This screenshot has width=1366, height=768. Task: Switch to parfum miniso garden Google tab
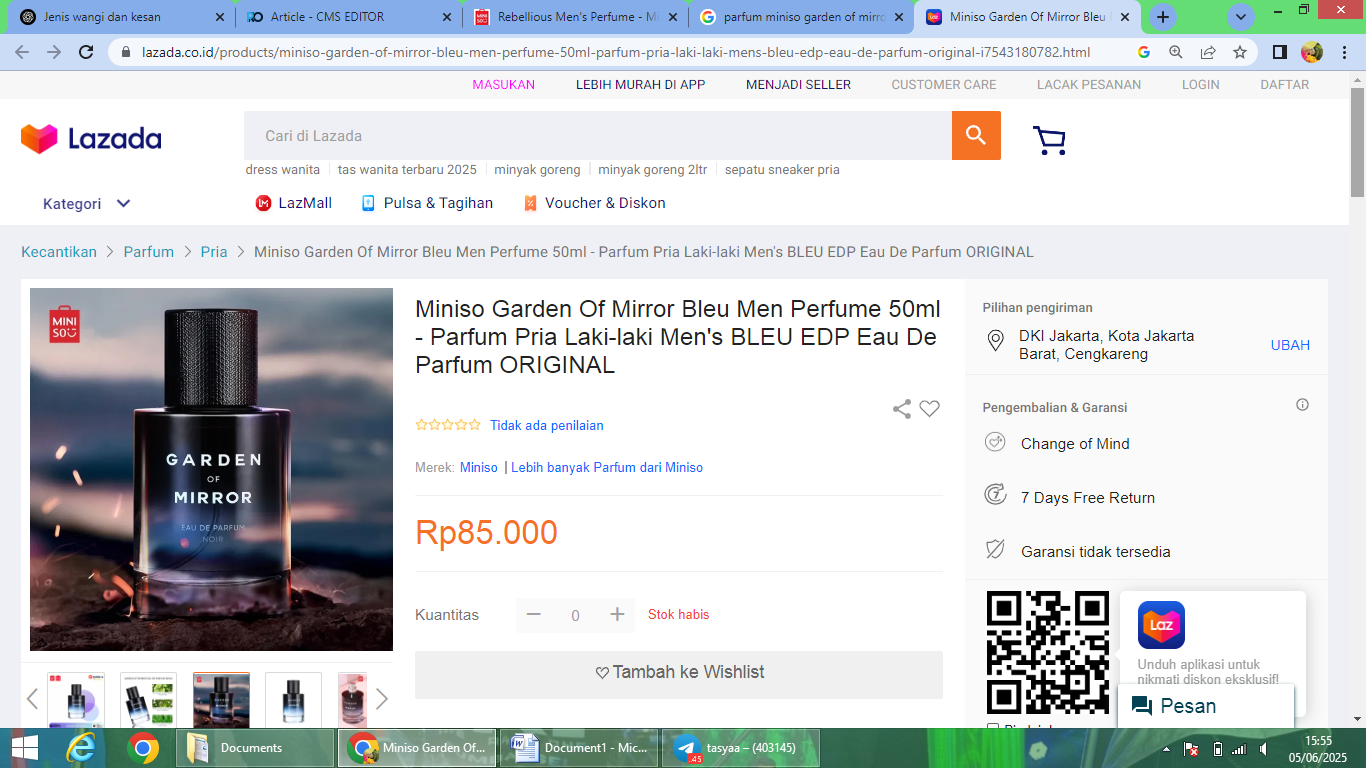point(803,17)
